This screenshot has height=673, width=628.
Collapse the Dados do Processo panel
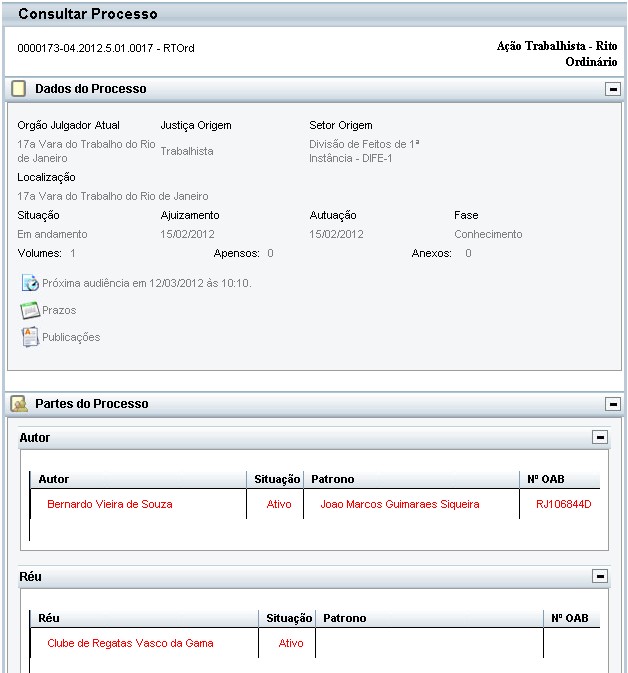pos(612,89)
